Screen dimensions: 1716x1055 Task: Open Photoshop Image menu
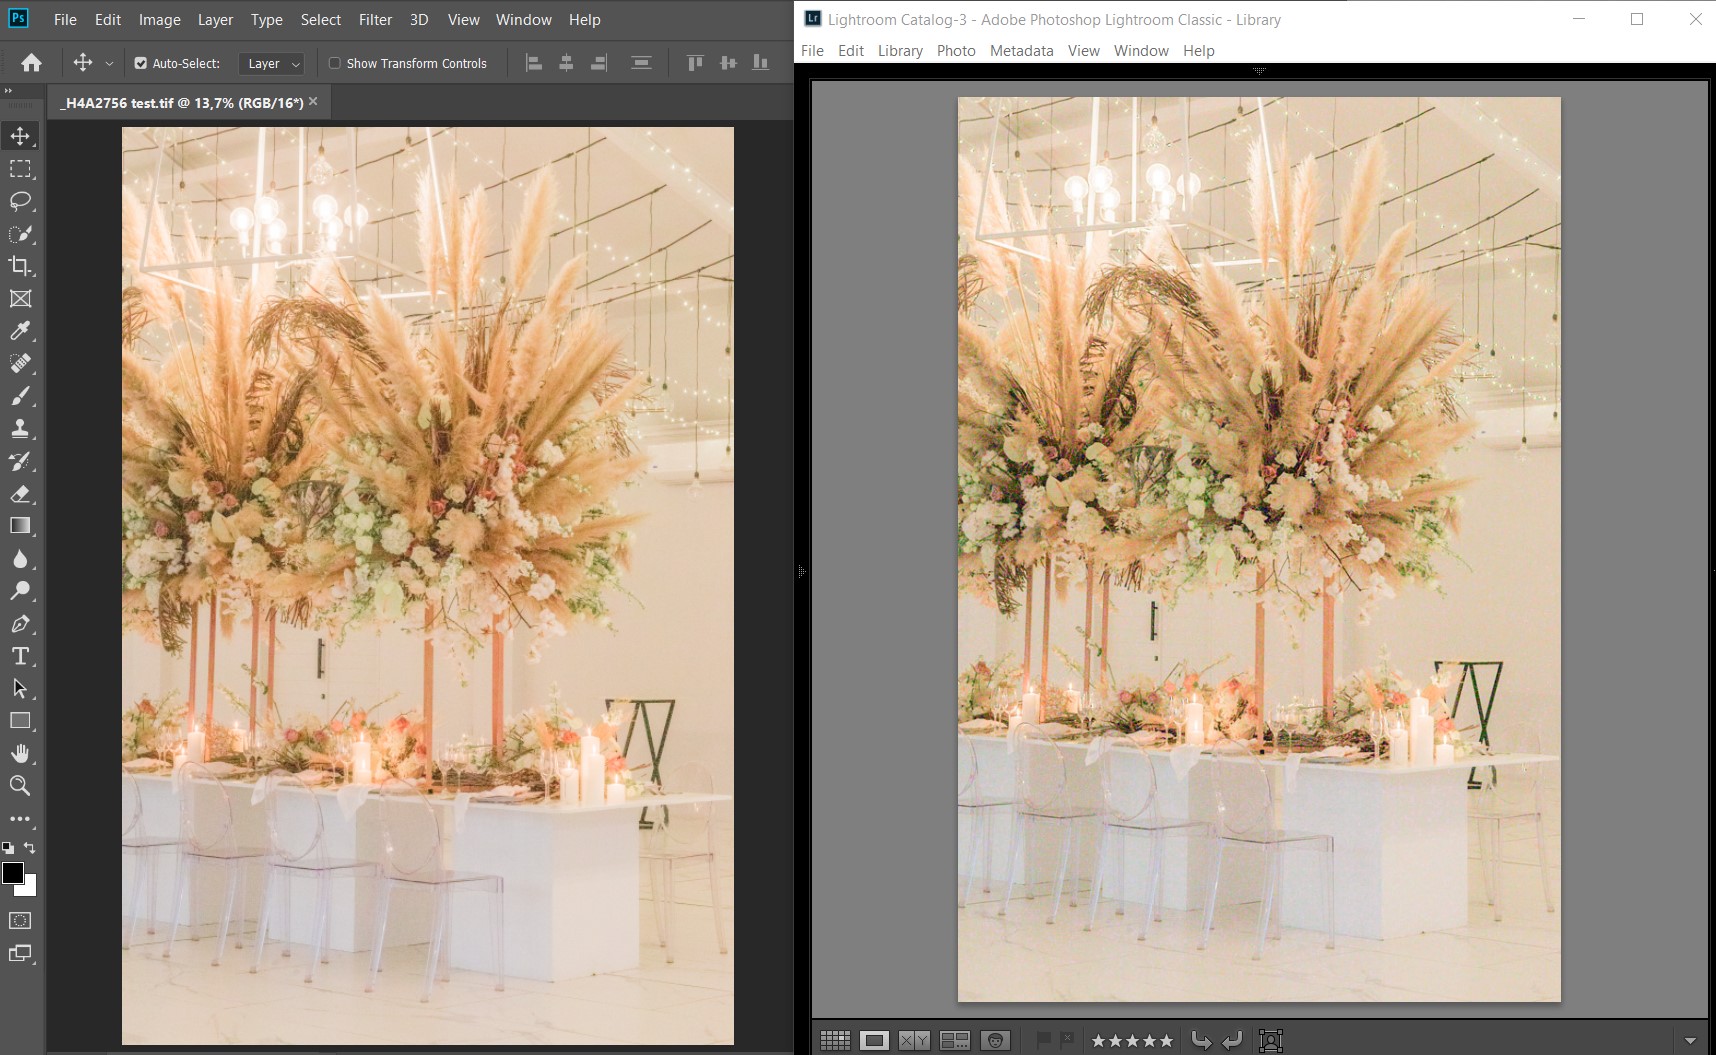(x=160, y=19)
